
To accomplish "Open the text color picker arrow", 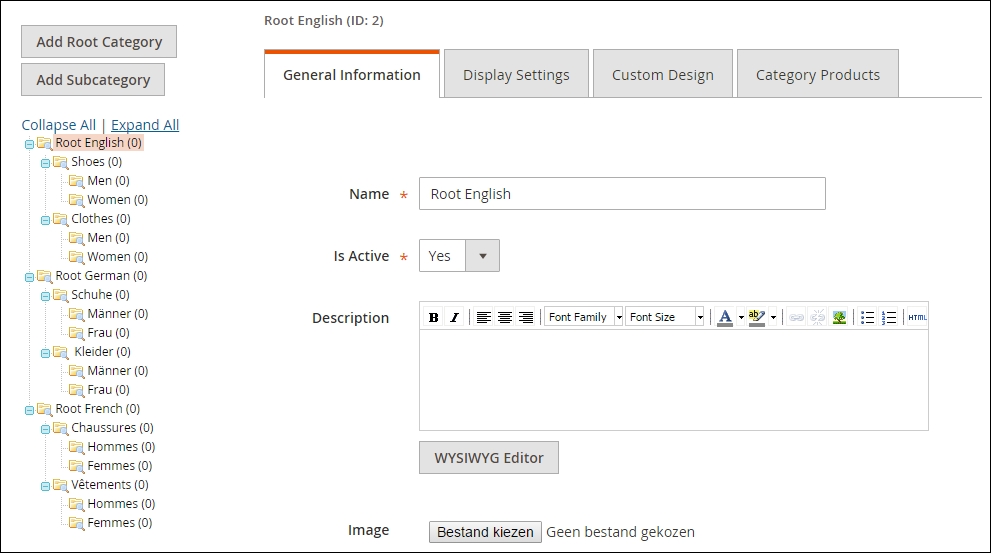I will click(741, 318).
